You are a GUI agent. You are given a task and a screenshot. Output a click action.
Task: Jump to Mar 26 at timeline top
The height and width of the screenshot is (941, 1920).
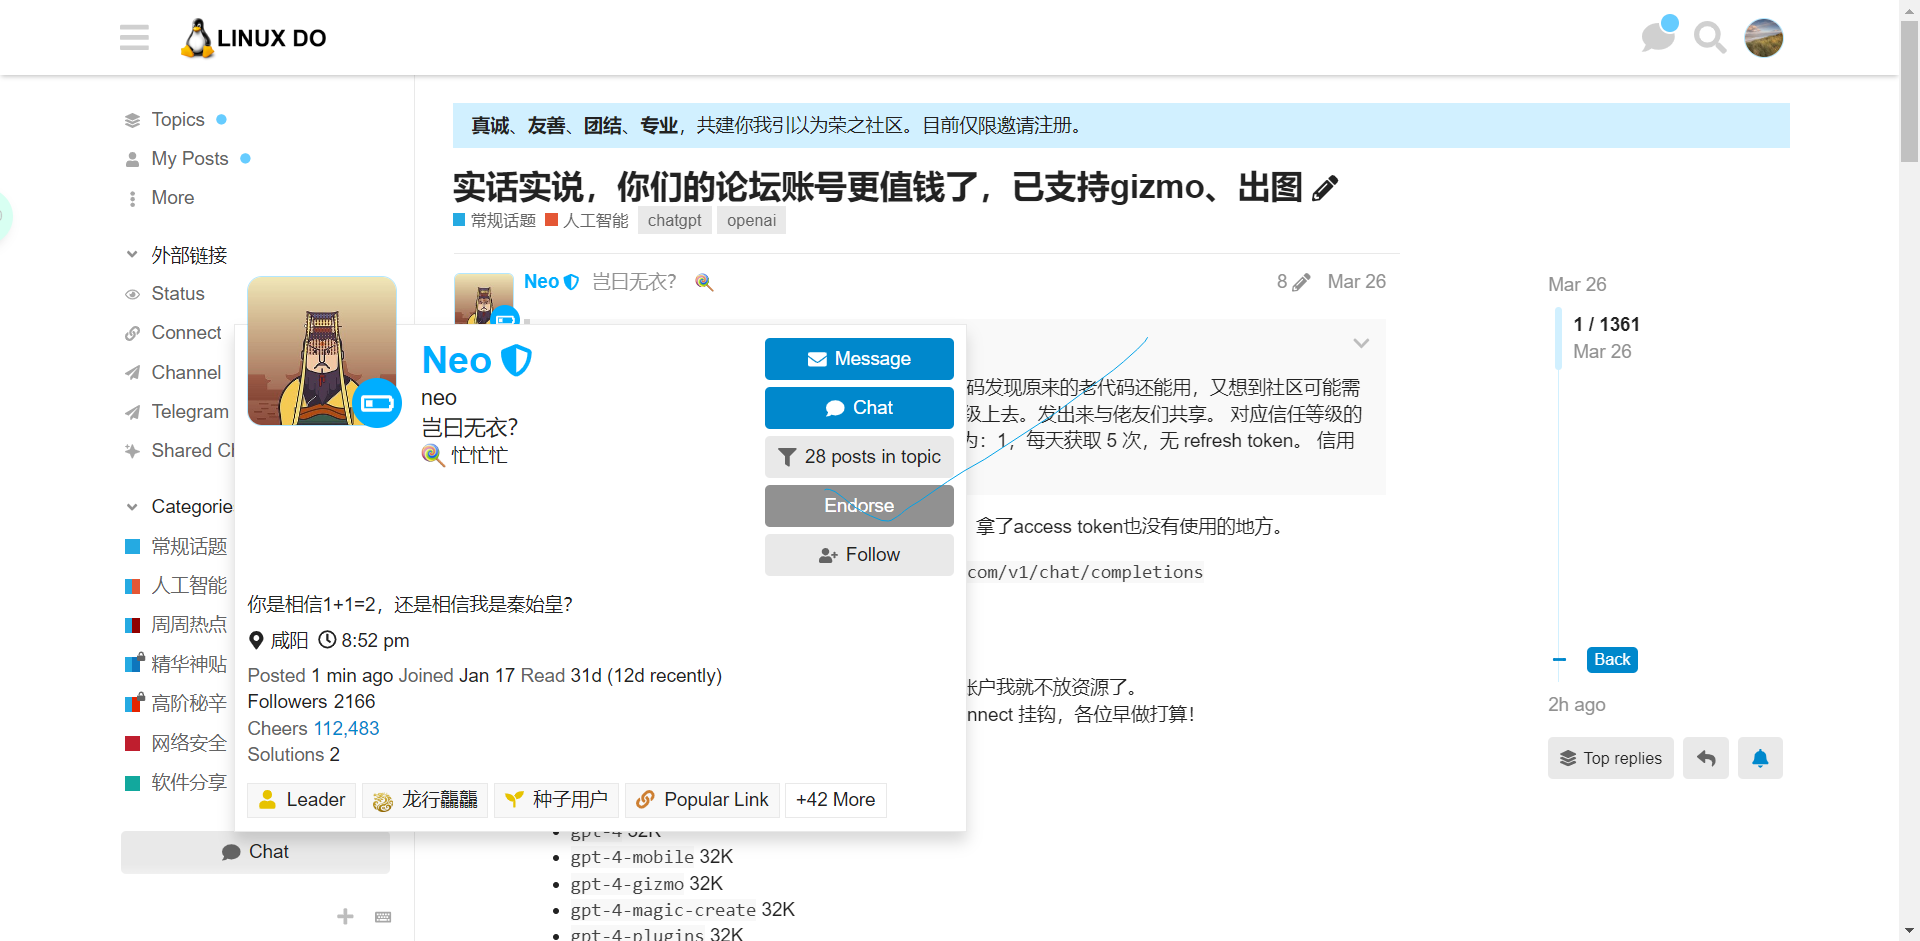(x=1577, y=285)
